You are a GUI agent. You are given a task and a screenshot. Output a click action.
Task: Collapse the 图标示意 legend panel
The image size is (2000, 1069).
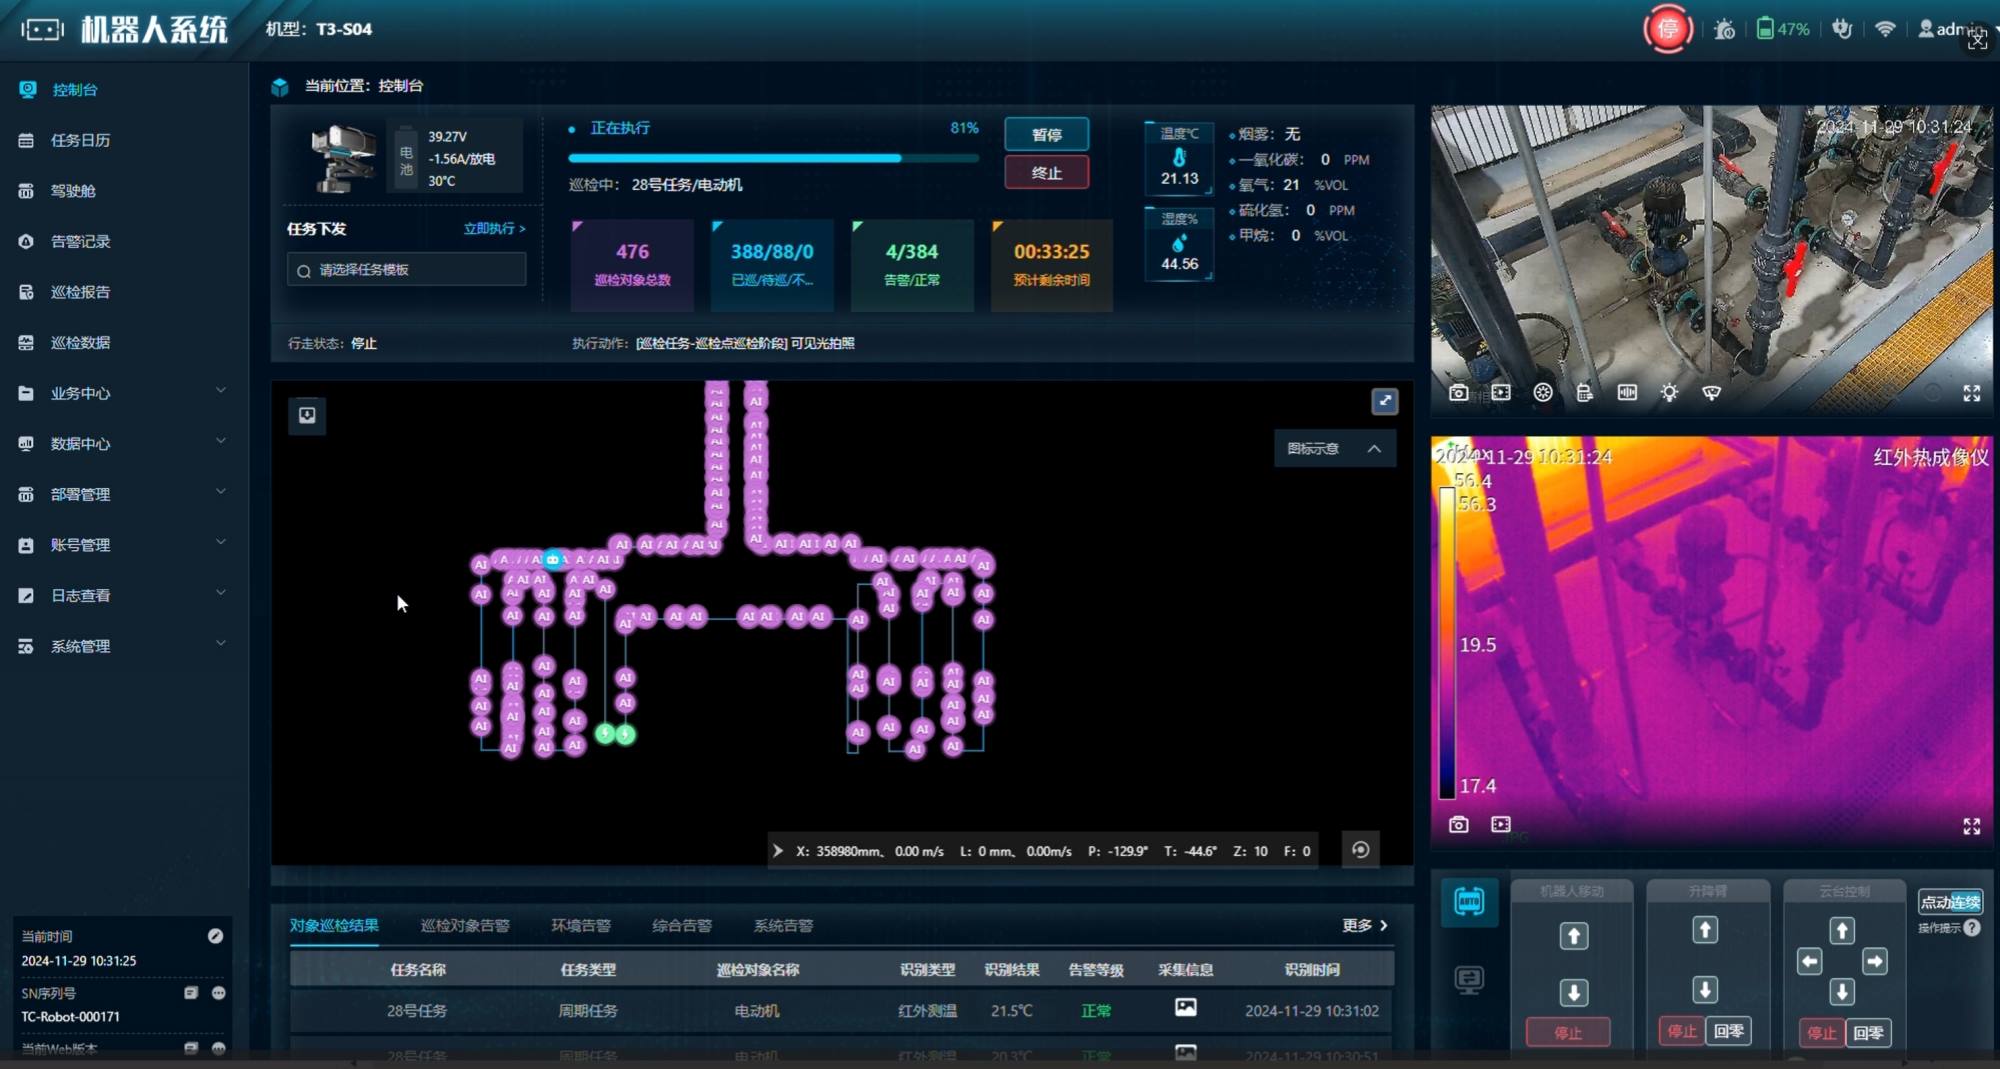[x=1374, y=449]
